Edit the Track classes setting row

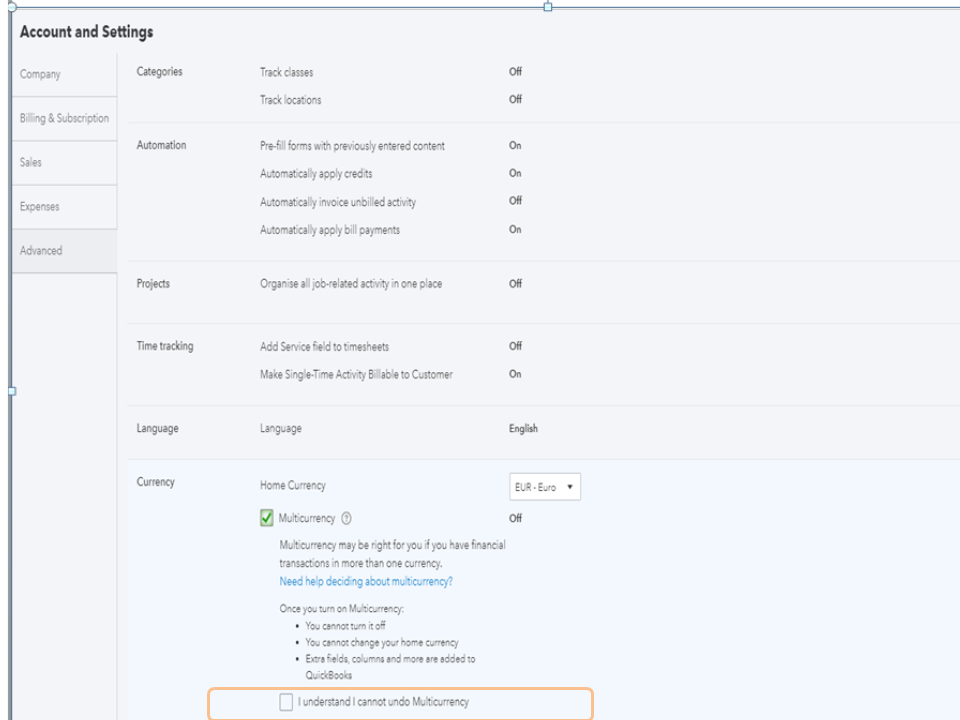(286, 72)
